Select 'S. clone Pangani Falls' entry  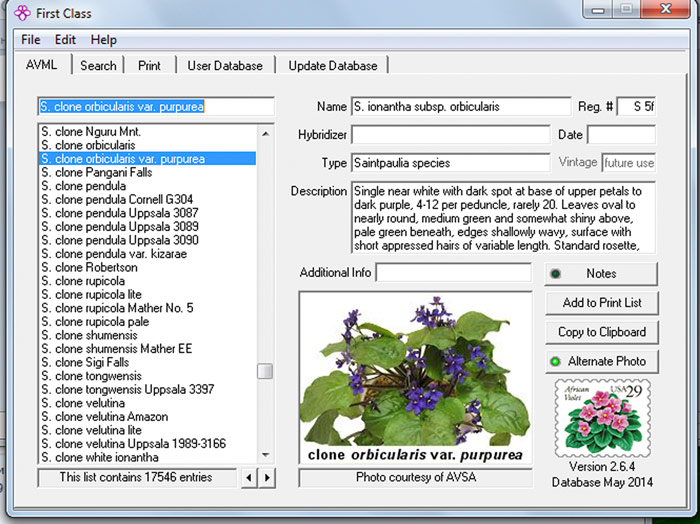pyautogui.click(x=147, y=172)
